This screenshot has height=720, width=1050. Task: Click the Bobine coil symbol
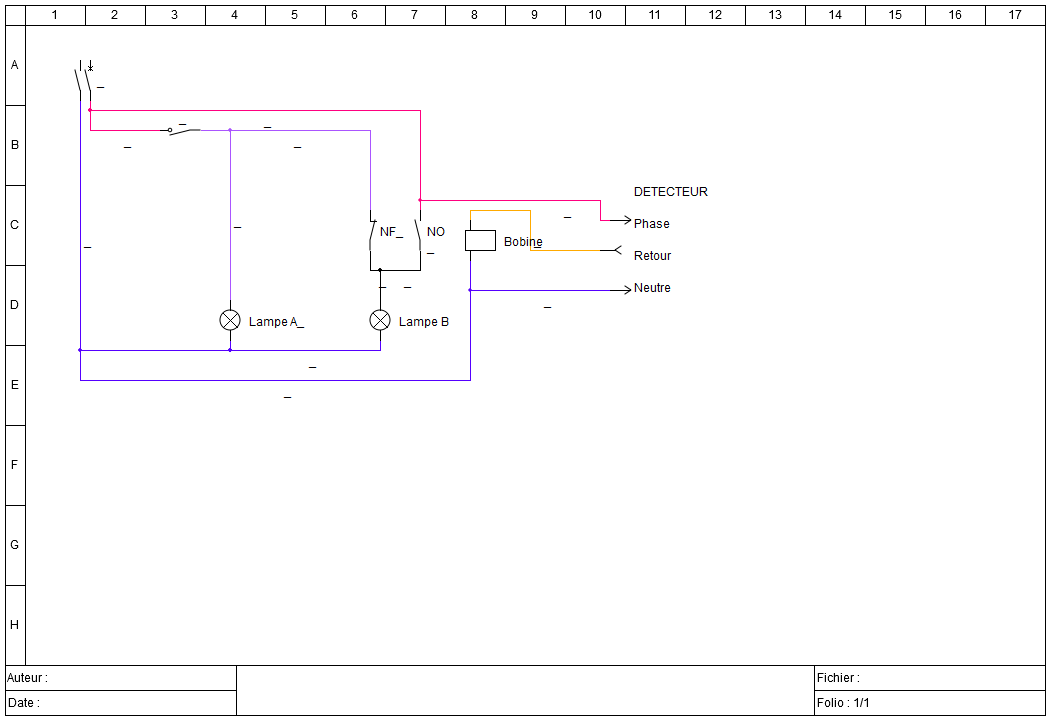pyautogui.click(x=481, y=241)
